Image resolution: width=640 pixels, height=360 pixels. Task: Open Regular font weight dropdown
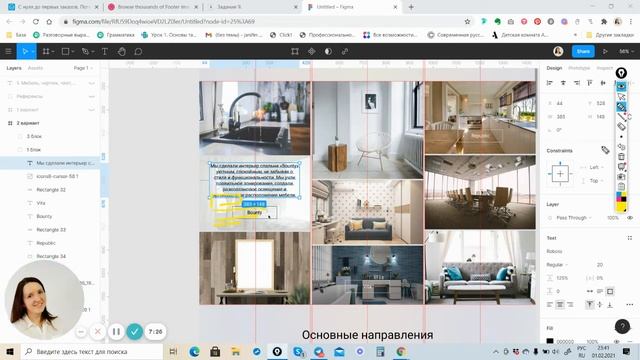coord(557,264)
